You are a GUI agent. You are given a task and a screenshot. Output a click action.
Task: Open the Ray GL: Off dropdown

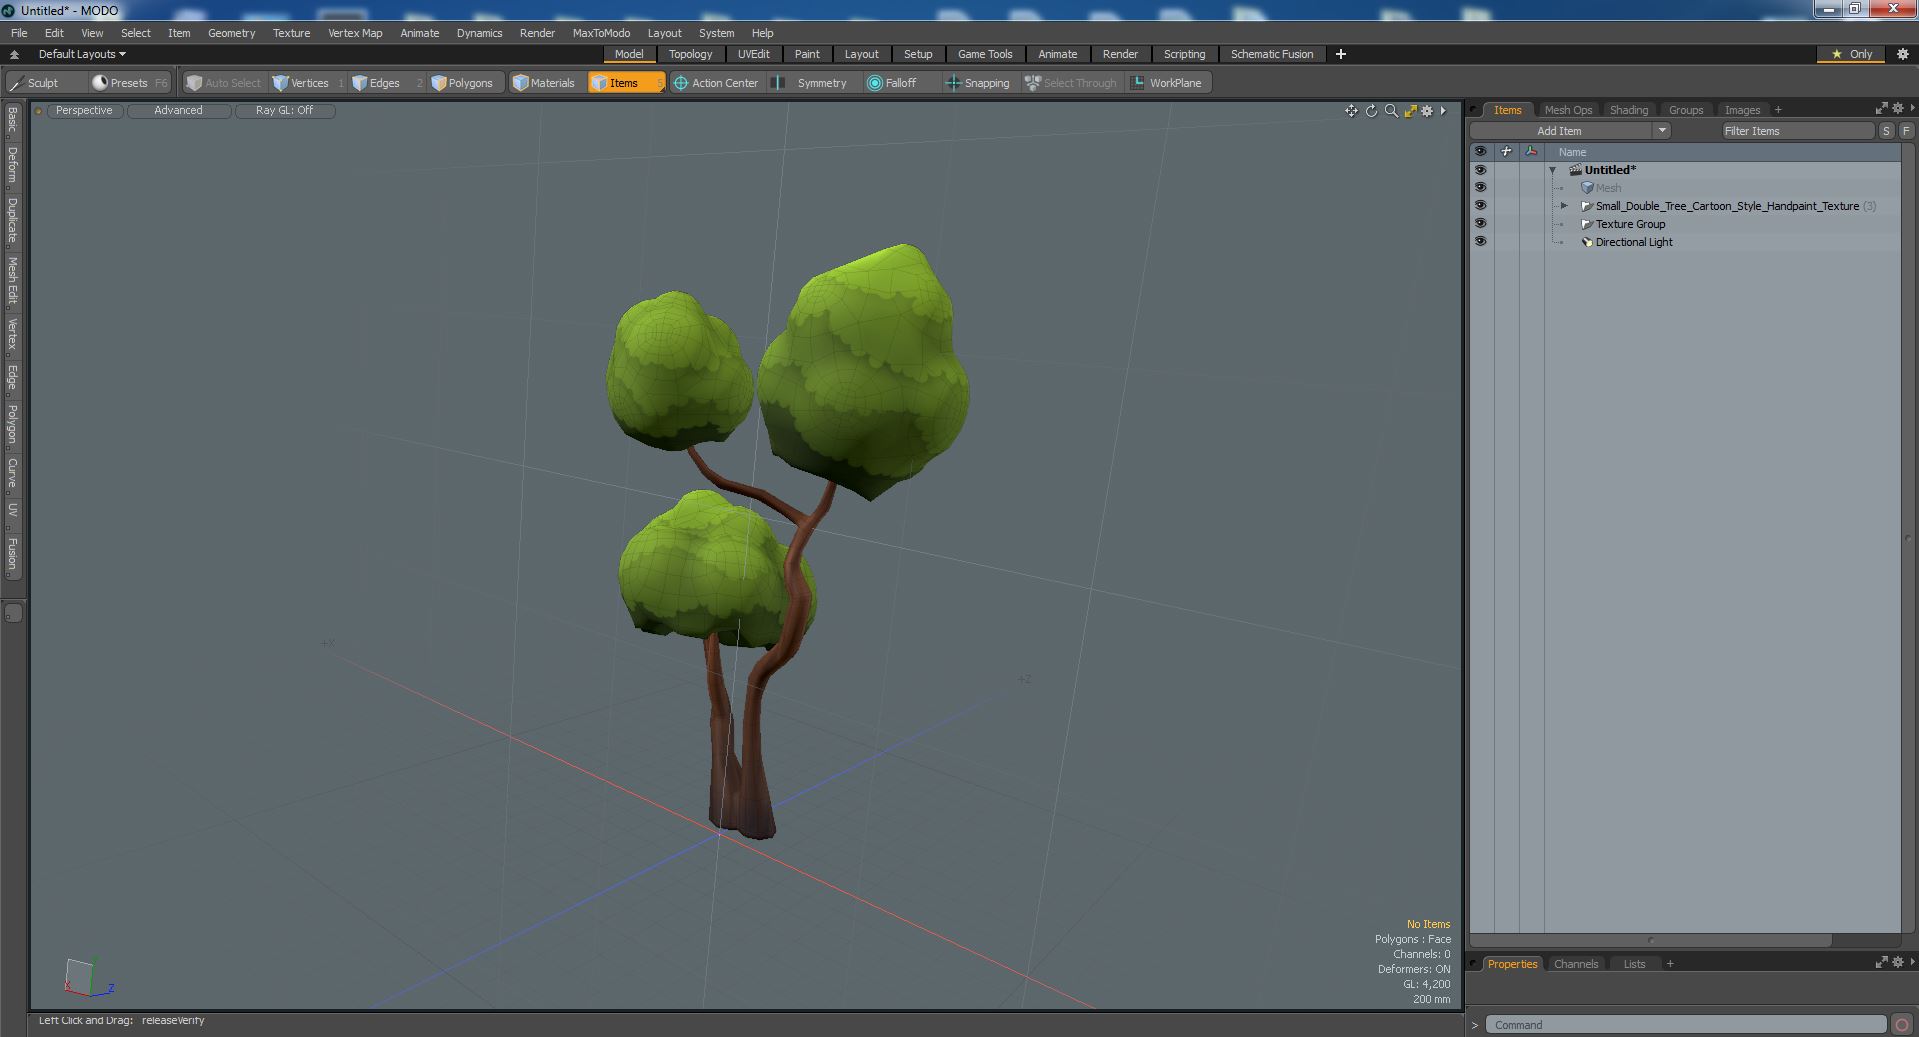click(284, 111)
